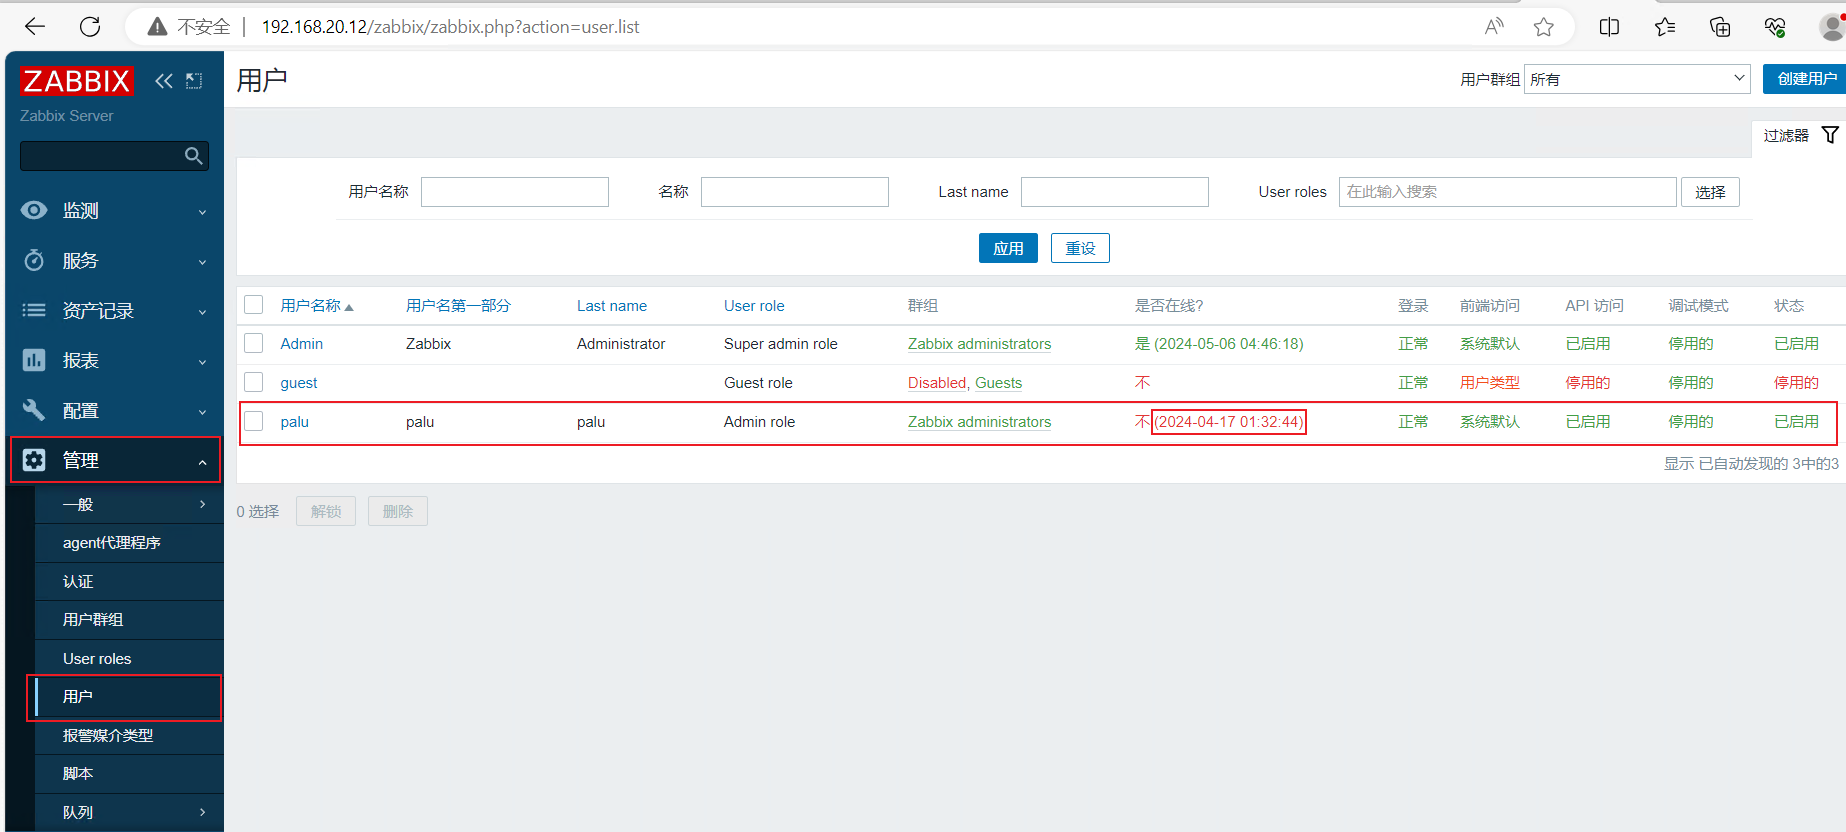Click the 选择 button for User roles
Image resolution: width=1846 pixels, height=832 pixels.
click(1710, 192)
